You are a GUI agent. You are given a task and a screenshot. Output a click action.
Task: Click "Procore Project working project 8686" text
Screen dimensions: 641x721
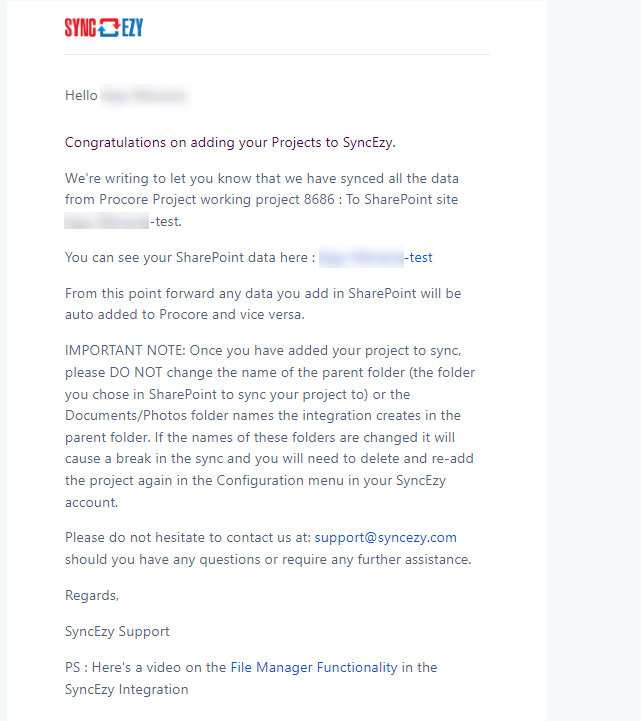[x=217, y=200]
